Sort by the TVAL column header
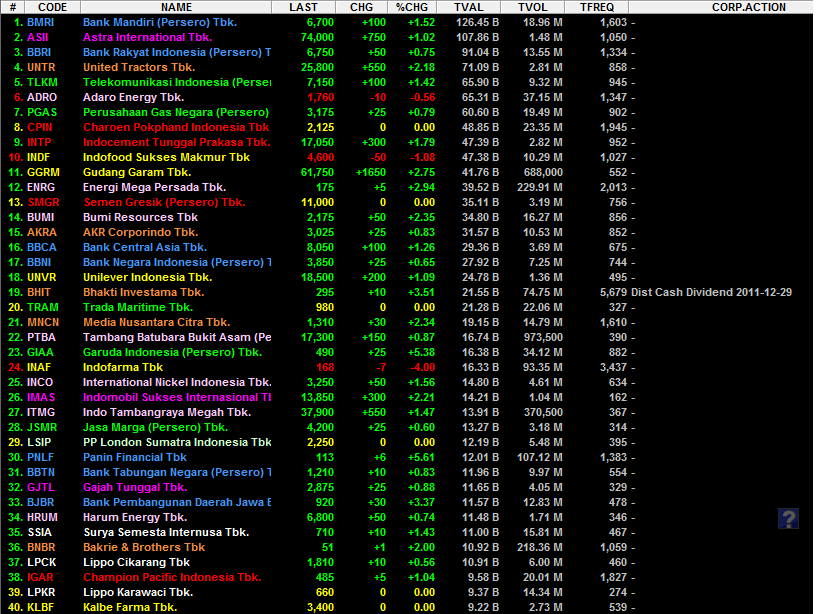Viewport: 816px width, 614px height. click(x=469, y=7)
